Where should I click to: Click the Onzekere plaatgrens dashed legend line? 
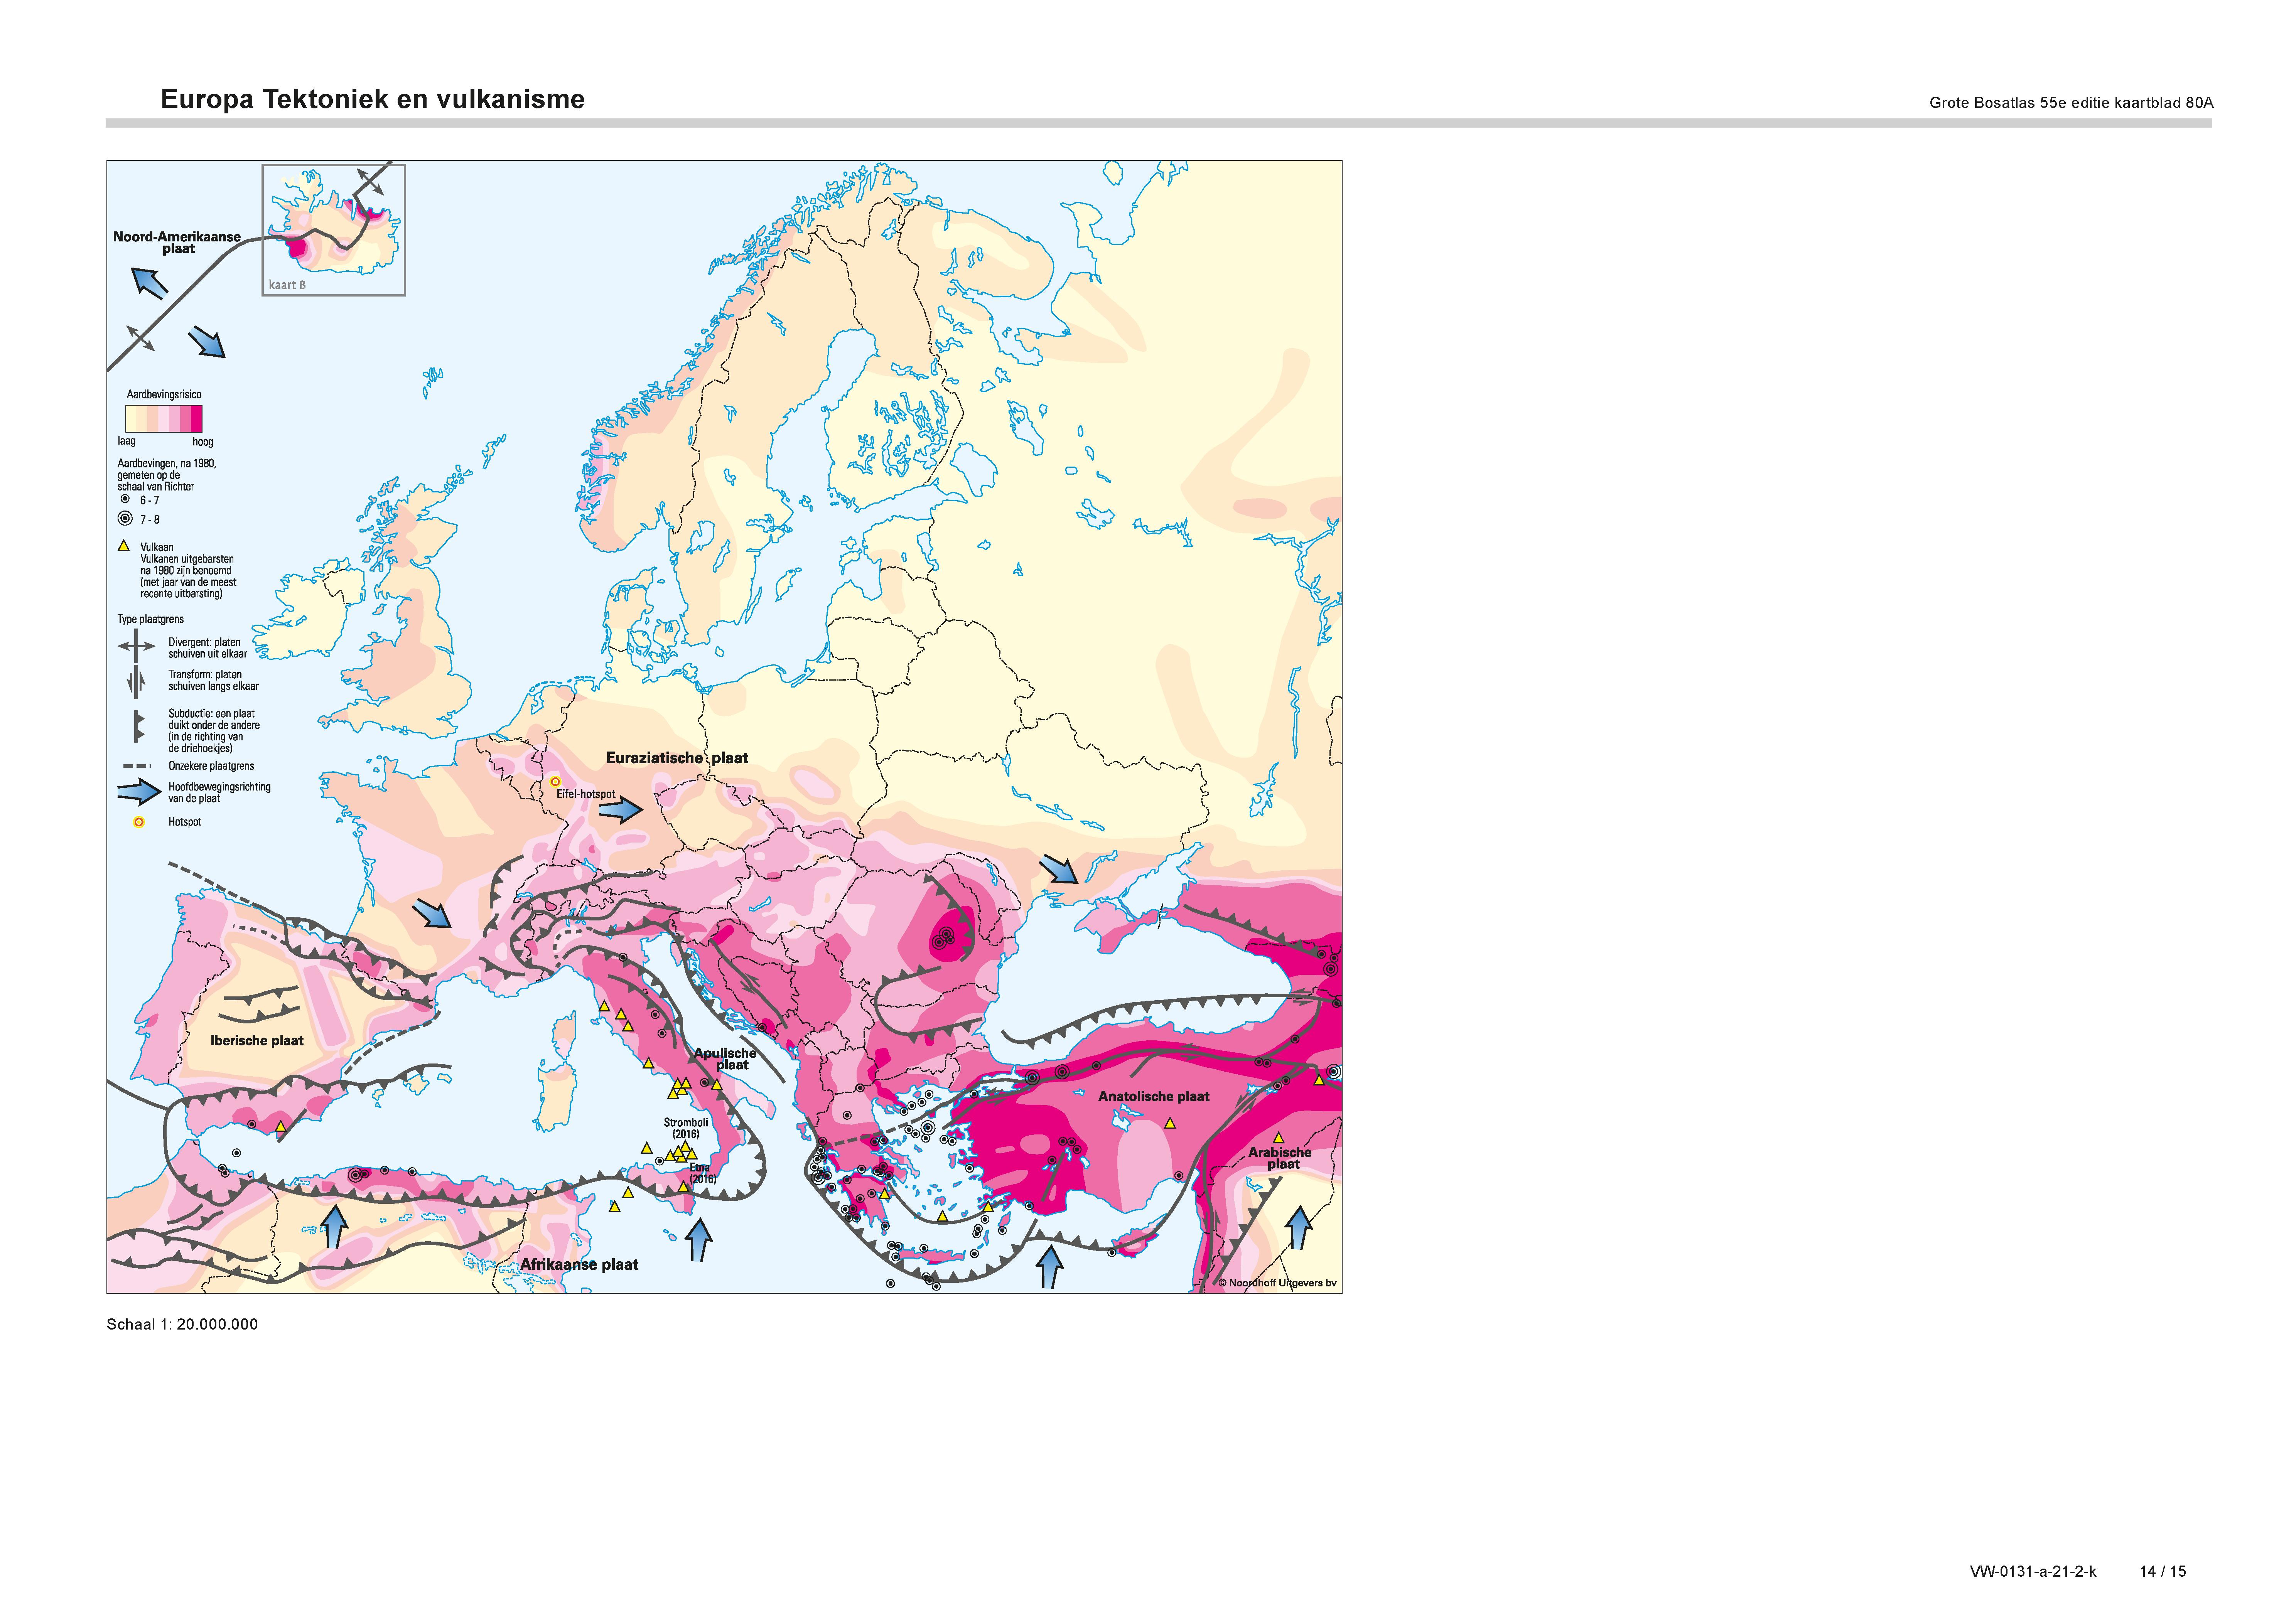point(137,766)
